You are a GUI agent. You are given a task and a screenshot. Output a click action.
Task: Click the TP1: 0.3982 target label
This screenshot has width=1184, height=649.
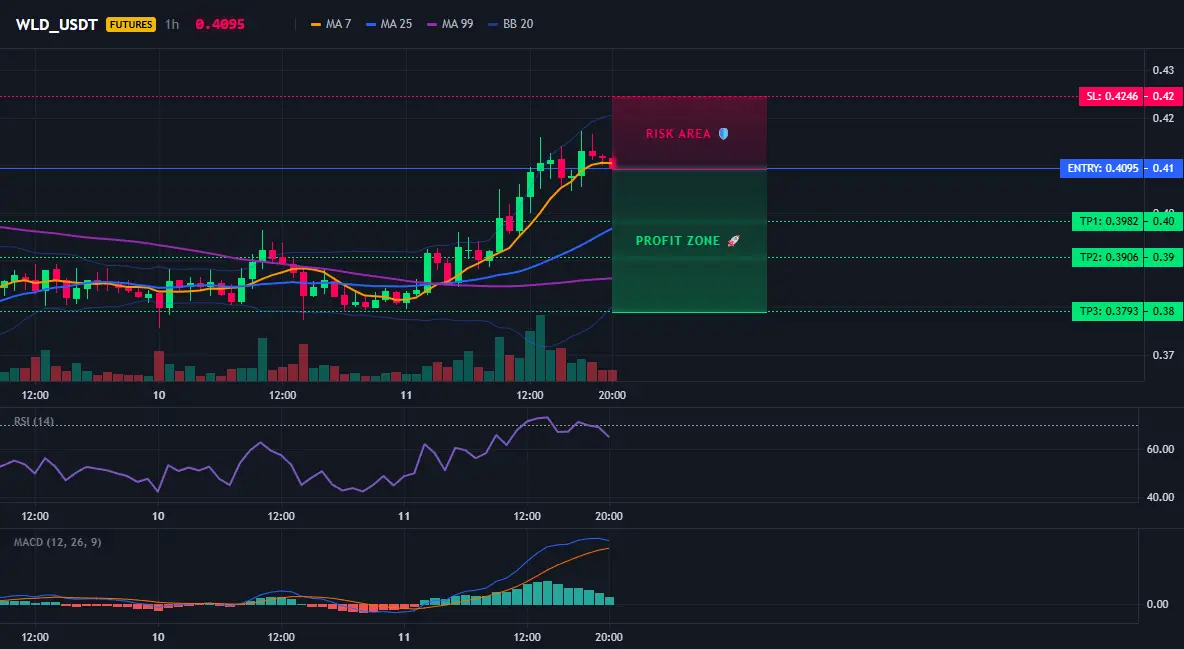[1108, 221]
